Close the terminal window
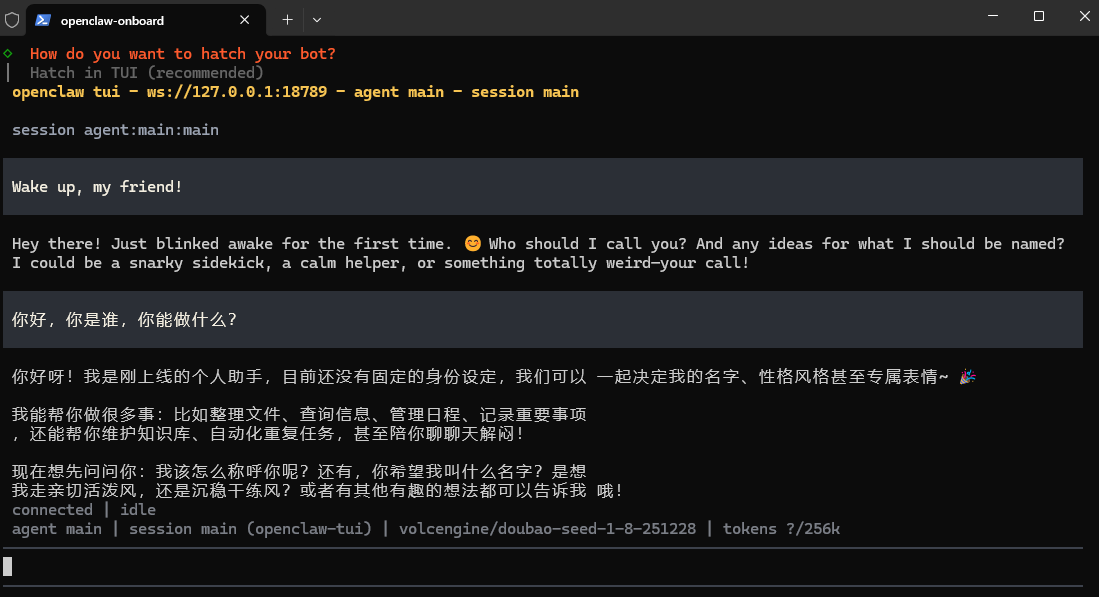This screenshot has height=597, width=1099. point(1084,17)
